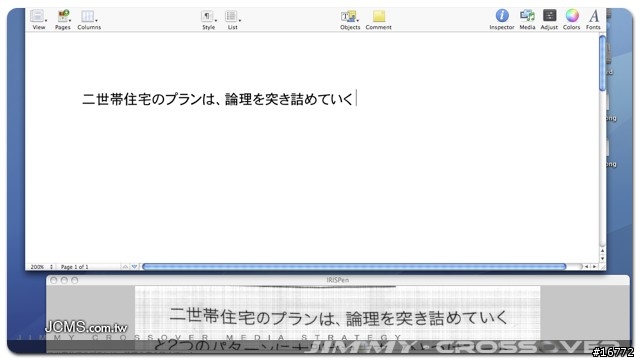Go to next page arrow
Image resolution: width=640 pixels, height=360 pixels.
pyautogui.click(x=134, y=267)
